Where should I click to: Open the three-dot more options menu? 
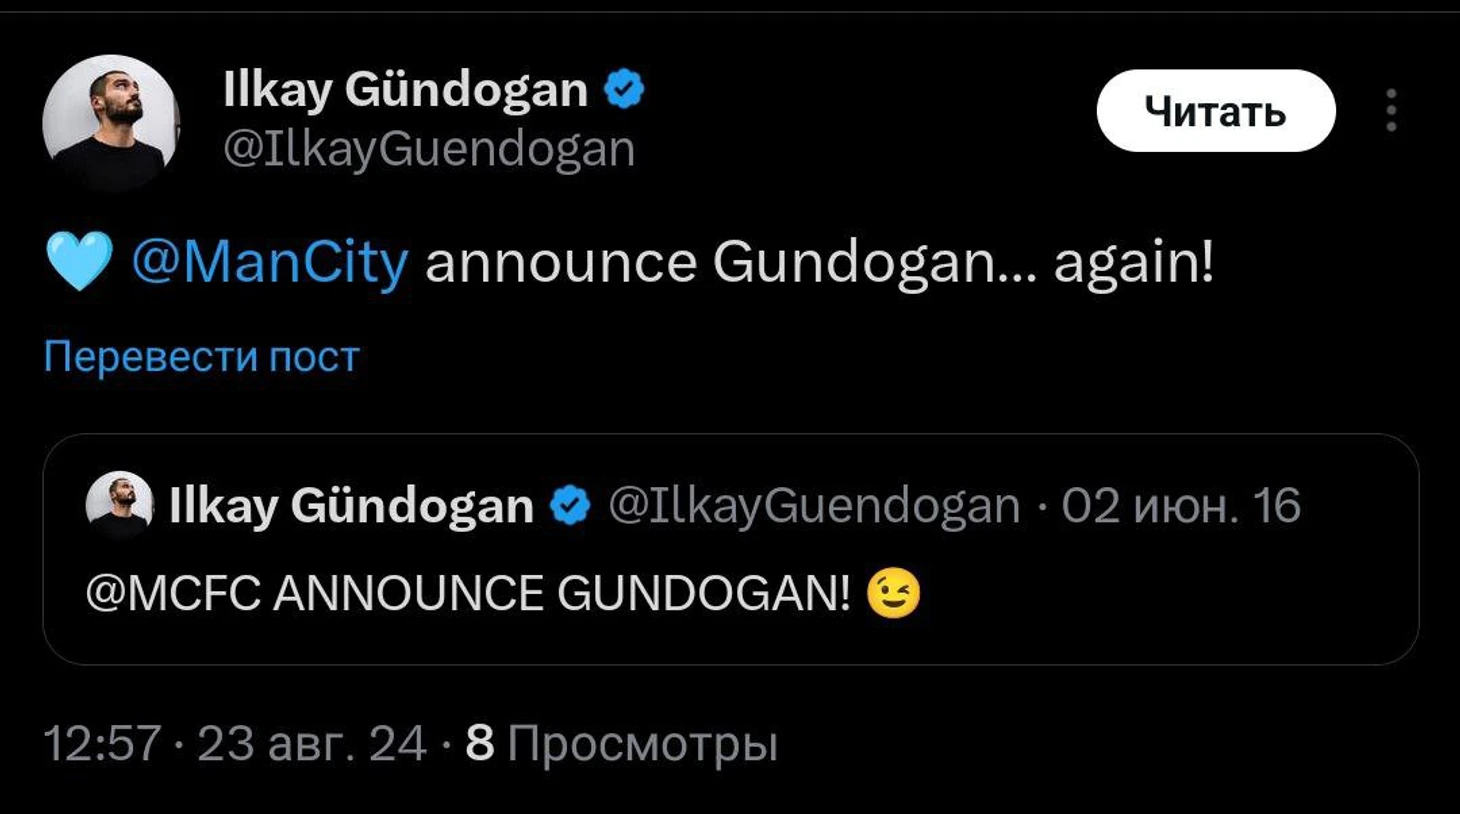pos(1391,110)
